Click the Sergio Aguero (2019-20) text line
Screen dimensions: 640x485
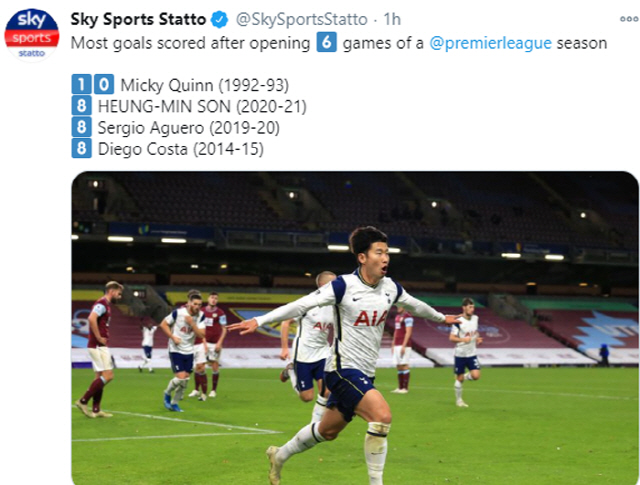188,127
